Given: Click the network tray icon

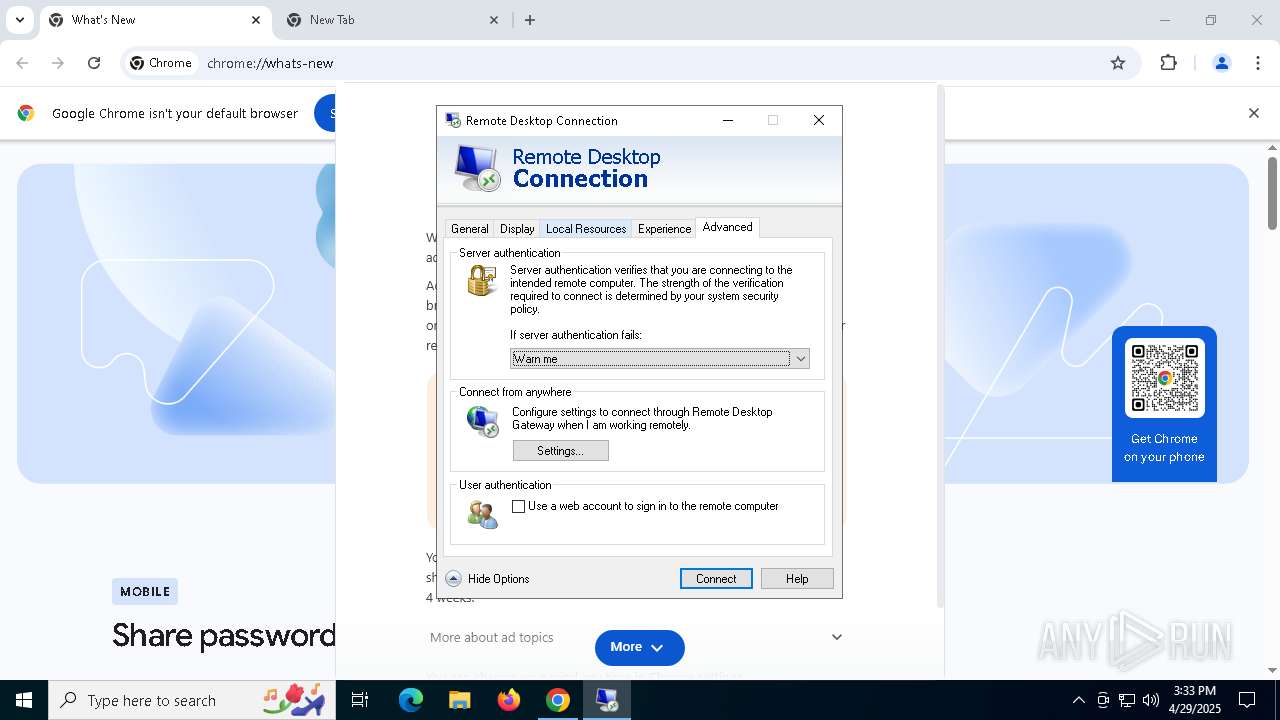Looking at the screenshot, I should click(x=1127, y=700).
